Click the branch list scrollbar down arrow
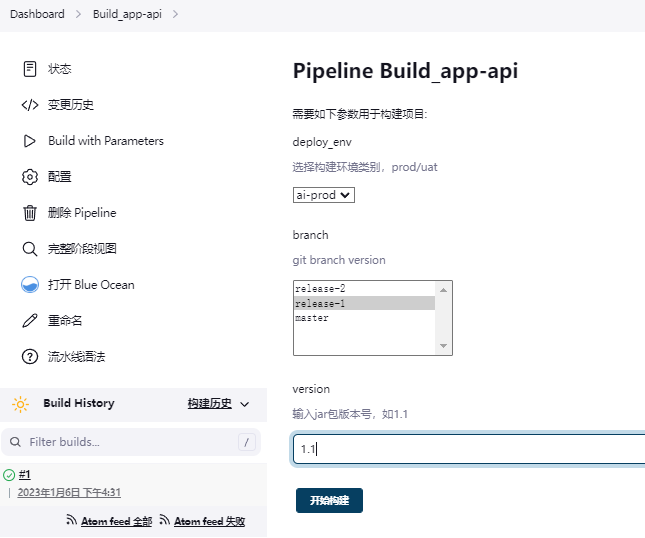The height and width of the screenshot is (538, 645). (x=443, y=346)
